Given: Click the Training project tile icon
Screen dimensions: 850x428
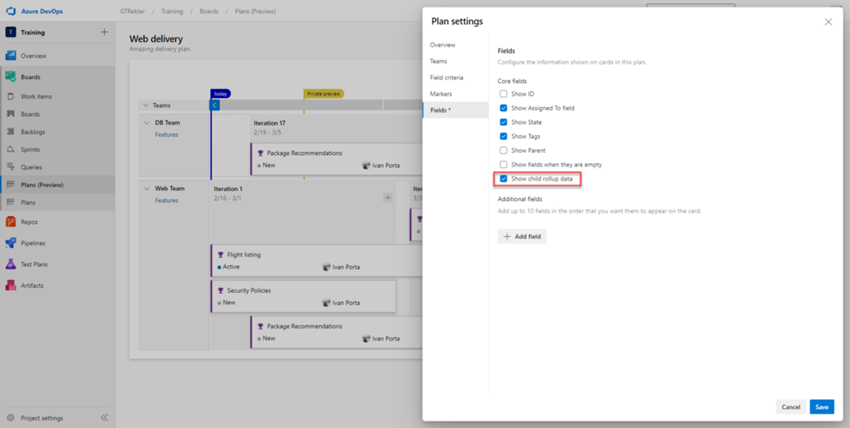Looking at the screenshot, I should (x=10, y=33).
